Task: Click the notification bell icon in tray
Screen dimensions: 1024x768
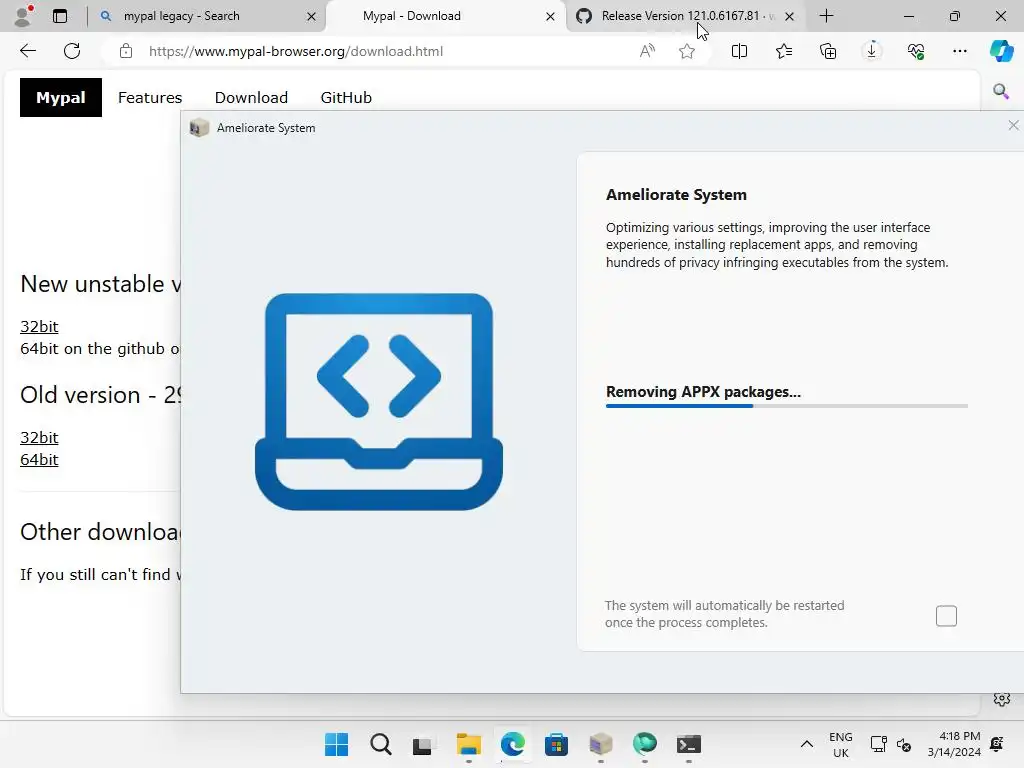Action: pos(997,744)
